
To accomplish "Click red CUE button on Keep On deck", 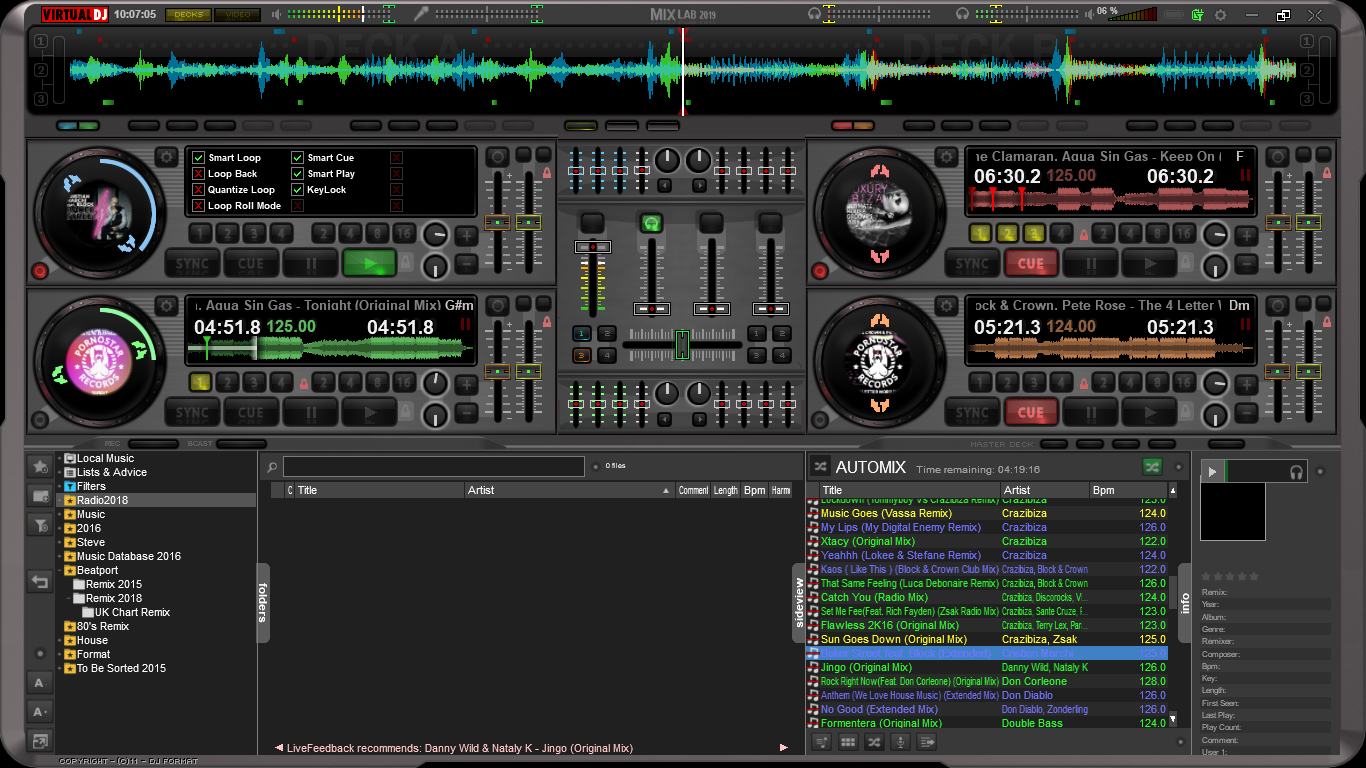I will tap(1031, 264).
